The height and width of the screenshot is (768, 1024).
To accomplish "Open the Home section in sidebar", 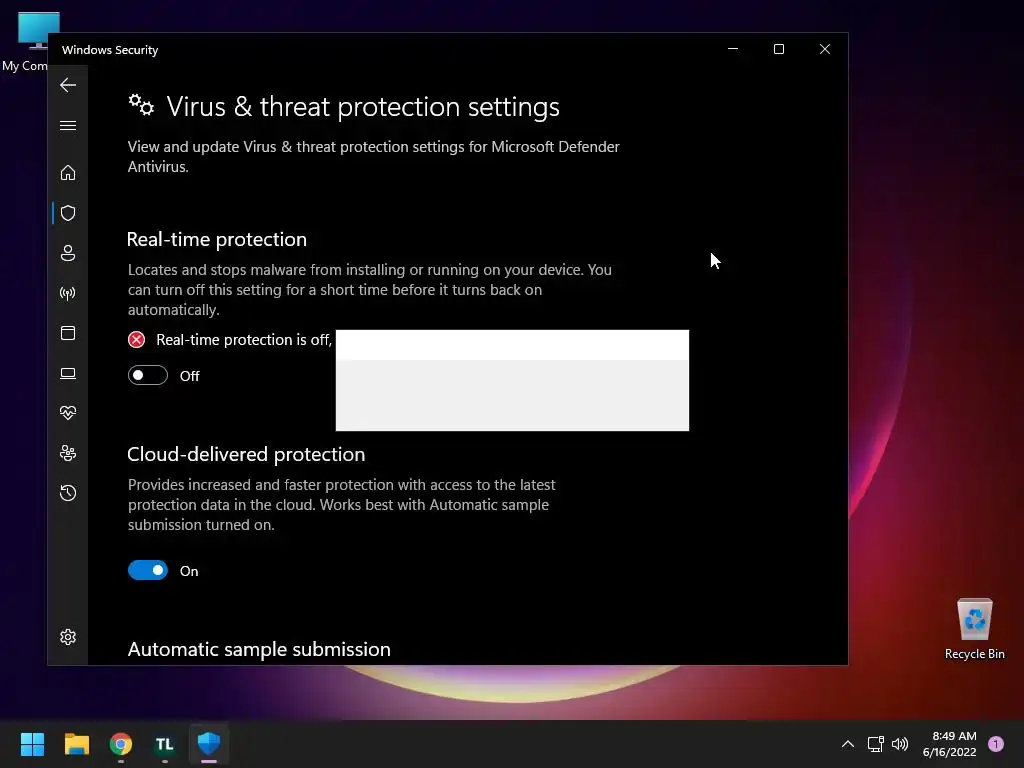I will tap(68, 172).
